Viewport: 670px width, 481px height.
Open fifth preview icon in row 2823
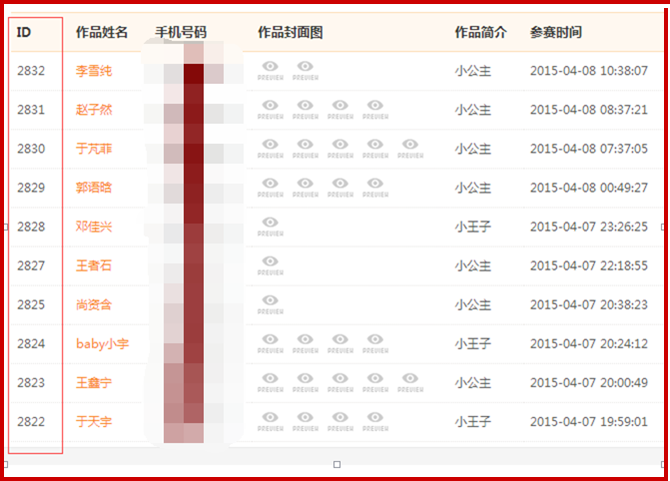tap(409, 381)
